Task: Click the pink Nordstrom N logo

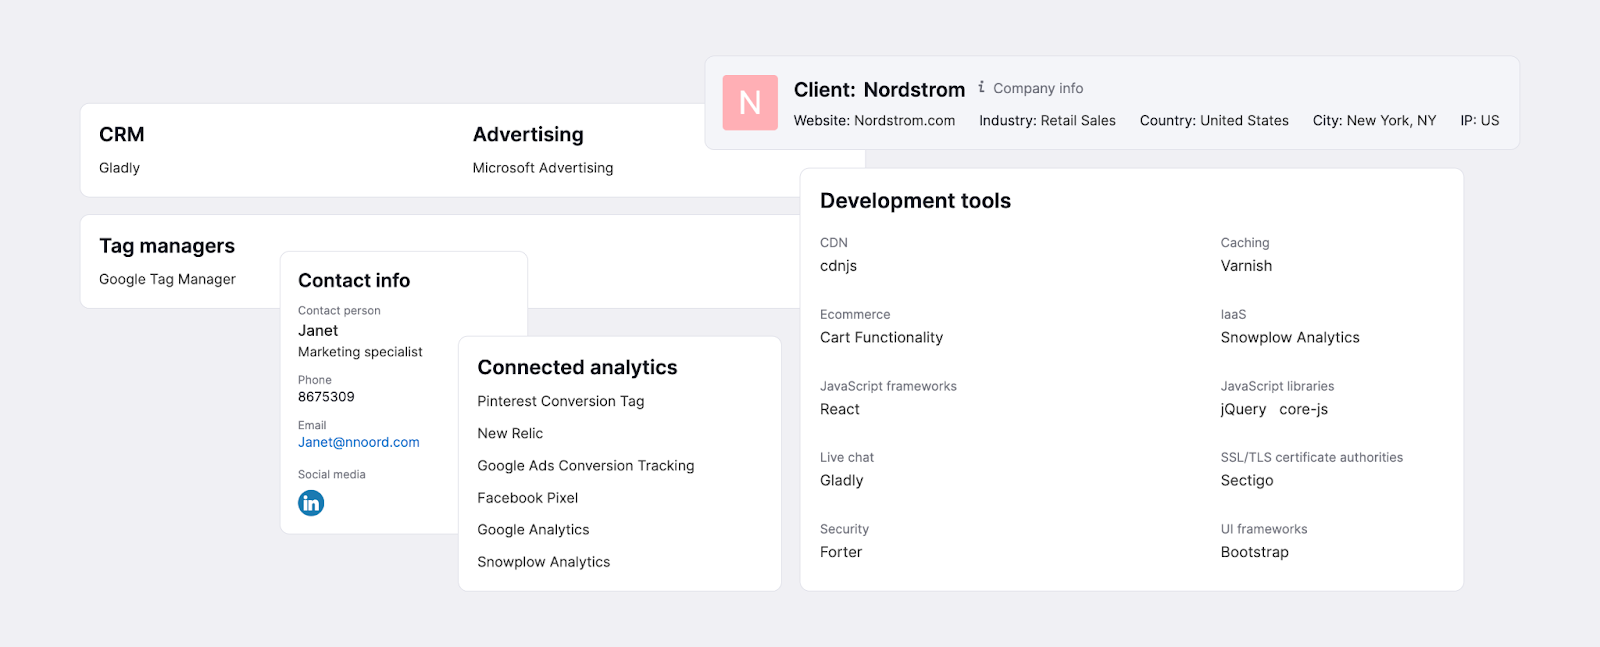Action: coord(750,103)
